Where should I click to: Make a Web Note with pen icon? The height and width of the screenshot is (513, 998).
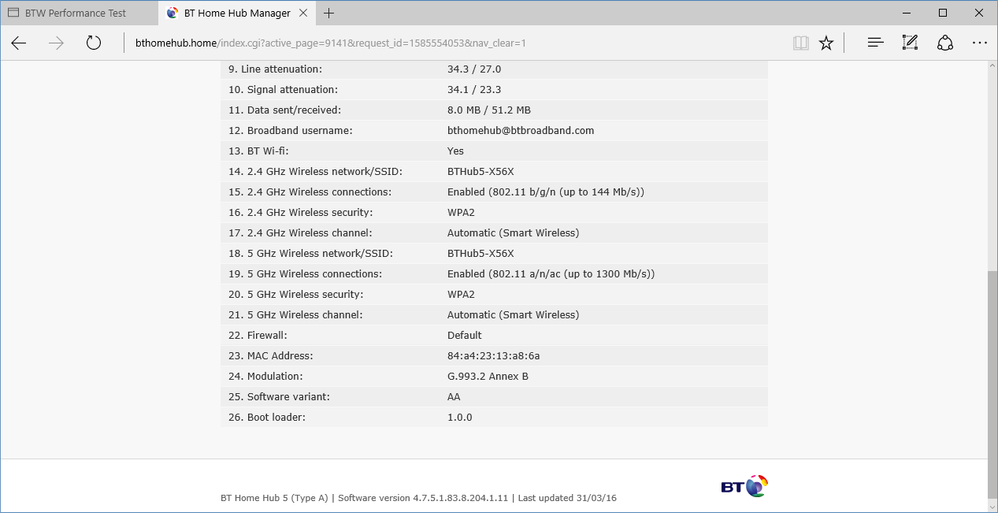tap(910, 43)
